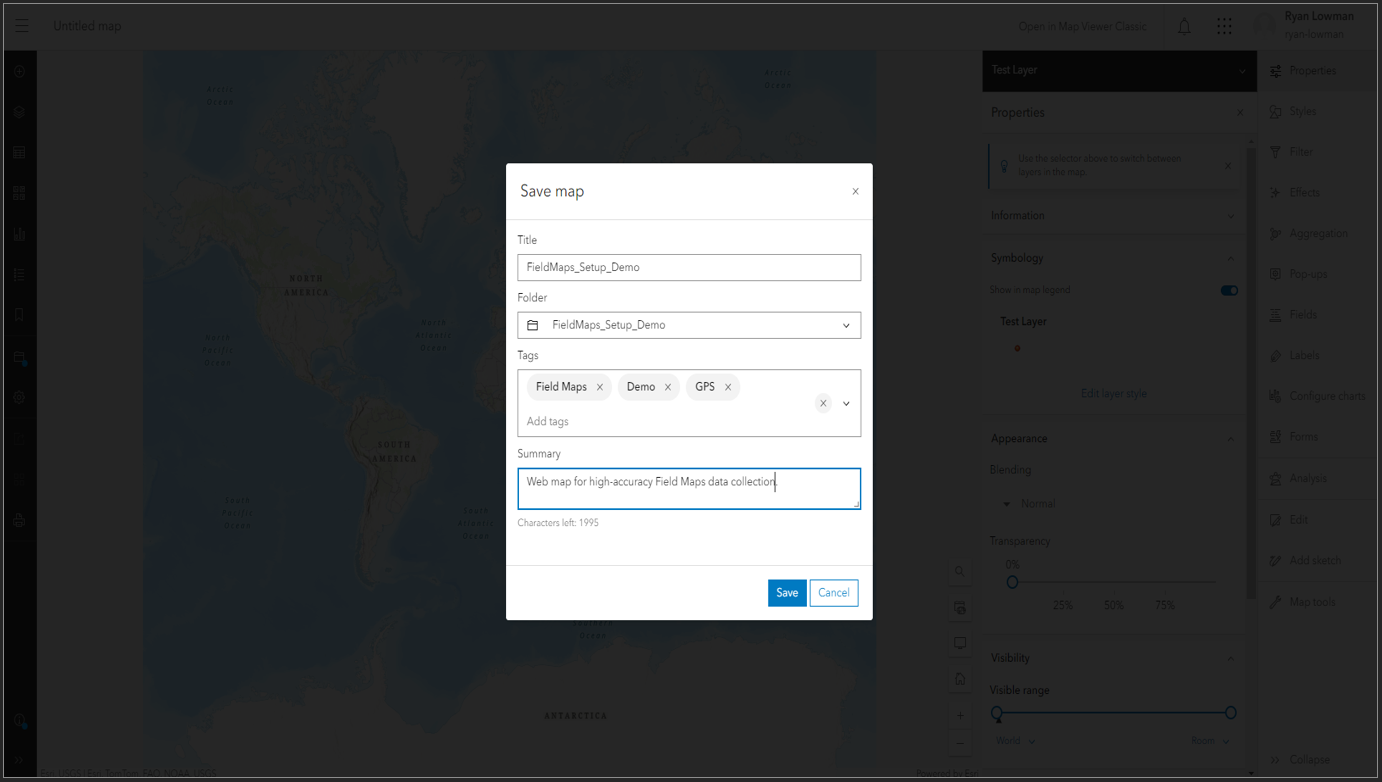
Task: Click the Search tool on the map
Action: tap(959, 571)
